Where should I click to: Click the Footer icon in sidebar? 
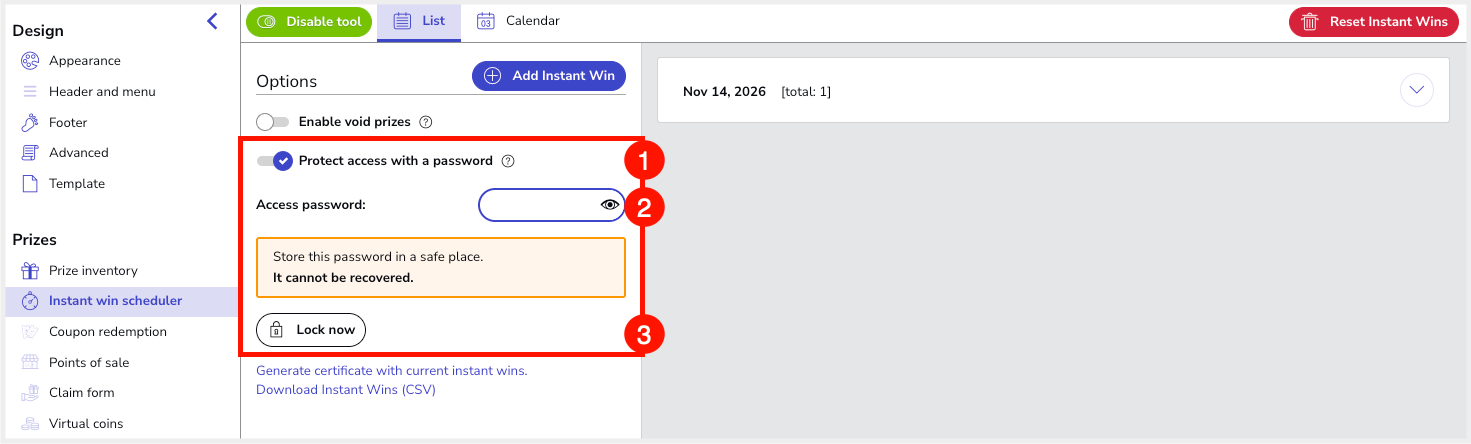point(30,123)
